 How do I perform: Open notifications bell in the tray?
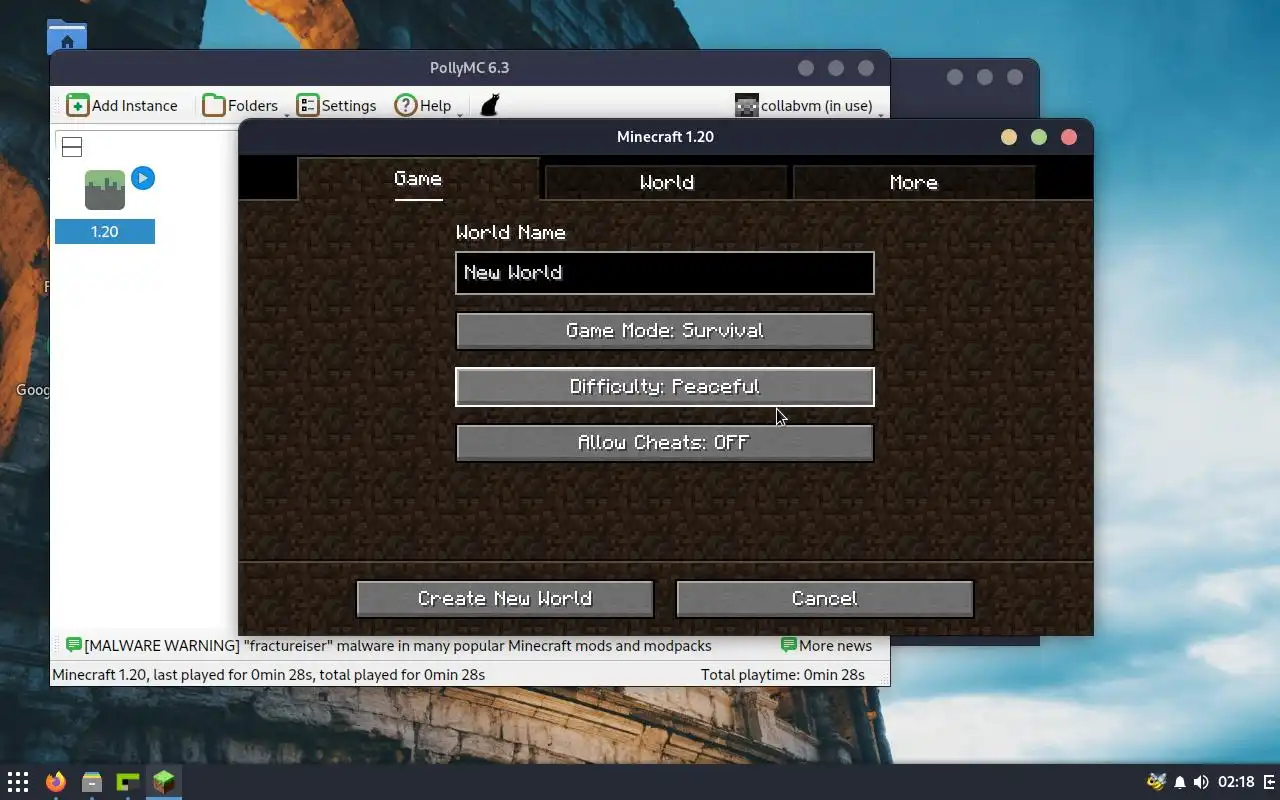point(1180,782)
